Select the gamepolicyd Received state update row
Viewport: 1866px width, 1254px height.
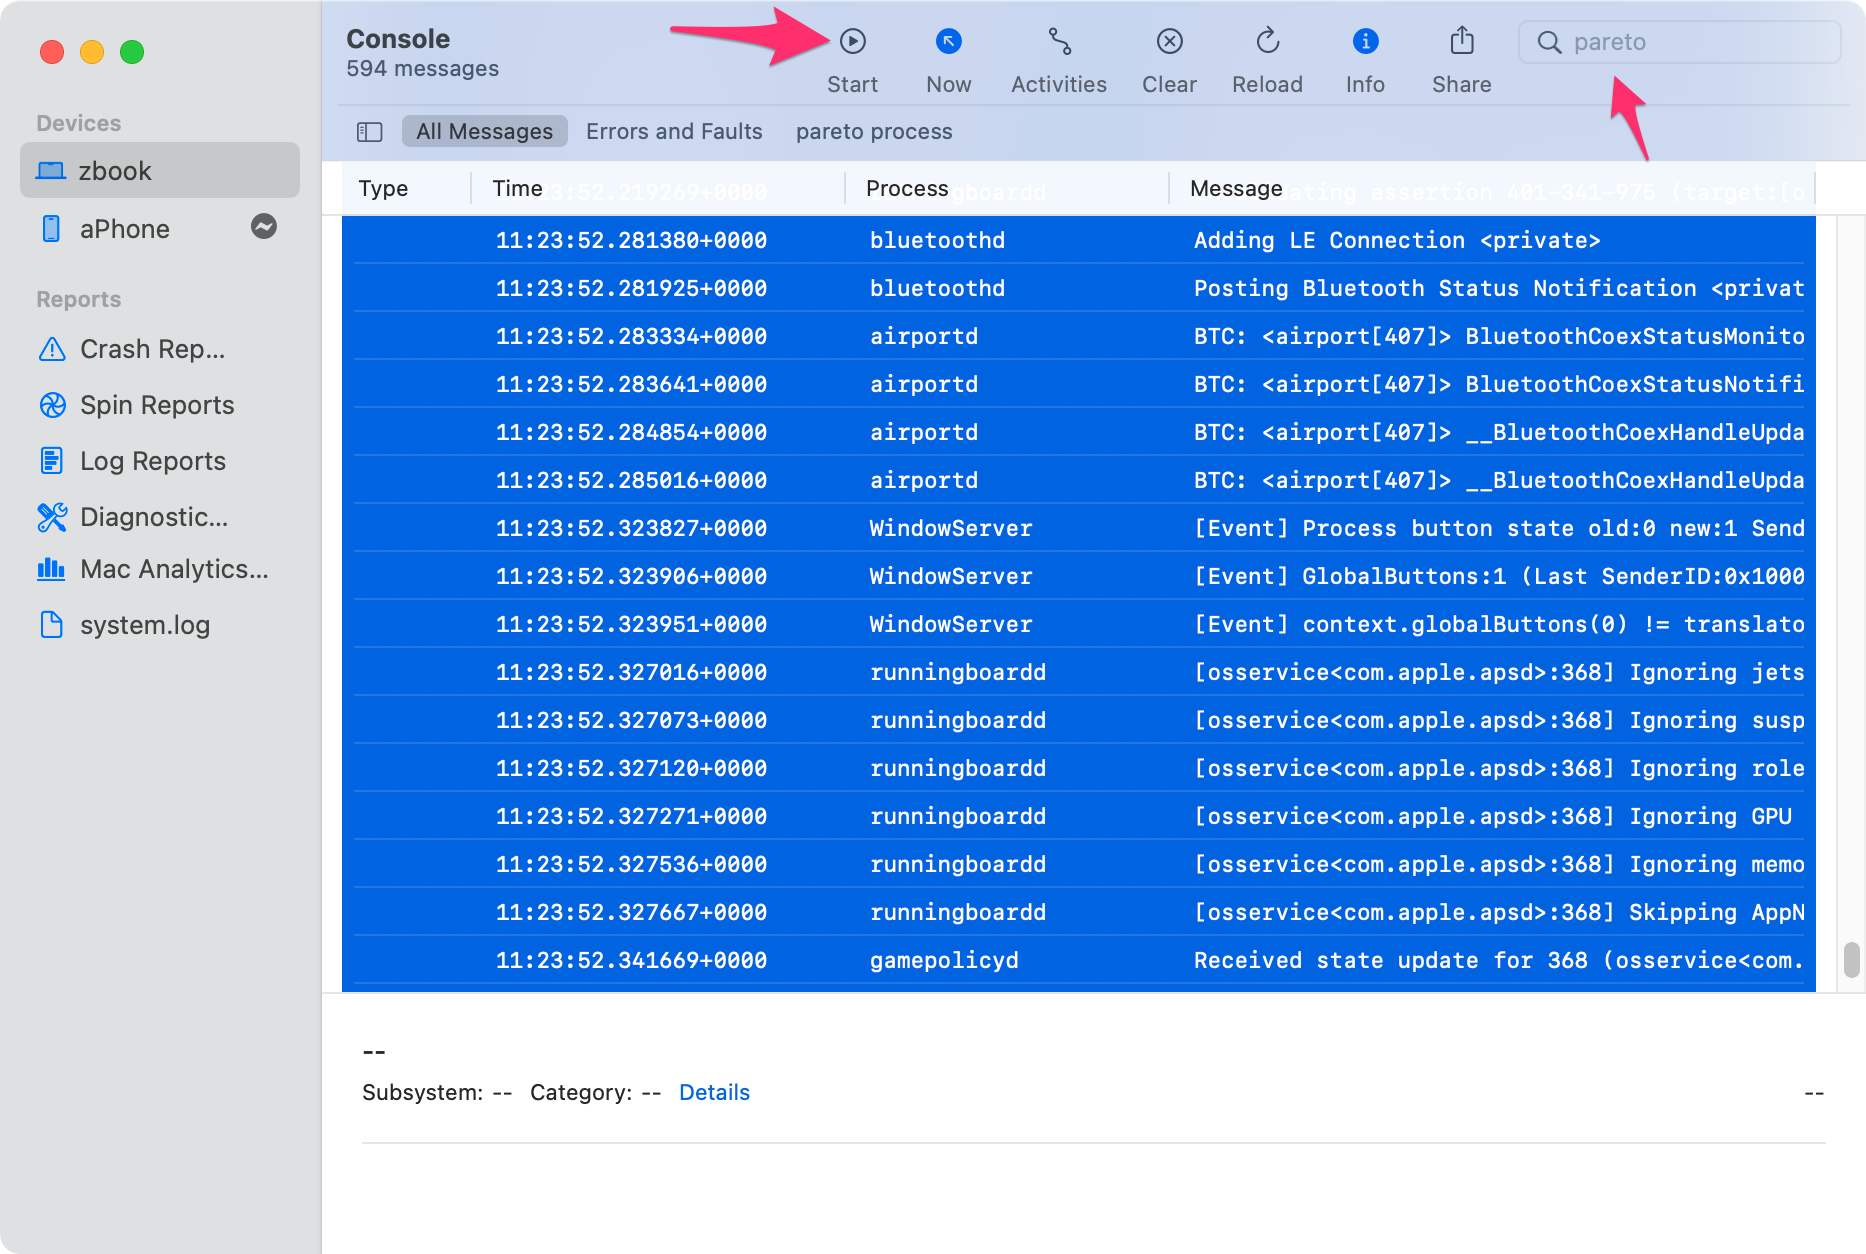point(1079,960)
